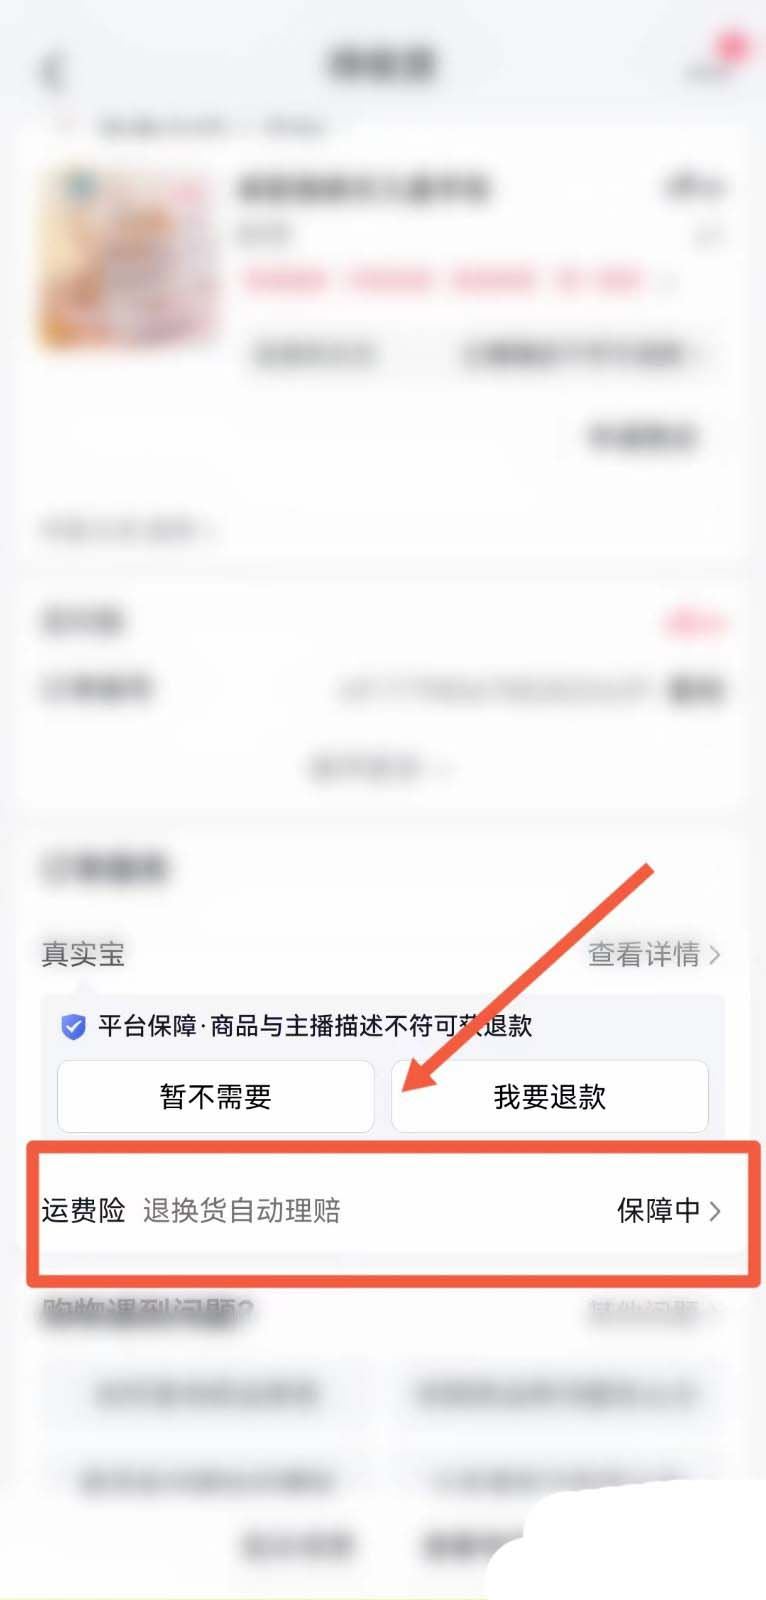The image size is (766, 1600).
Task: Tap the 保障中 status text
Action: (658, 1211)
